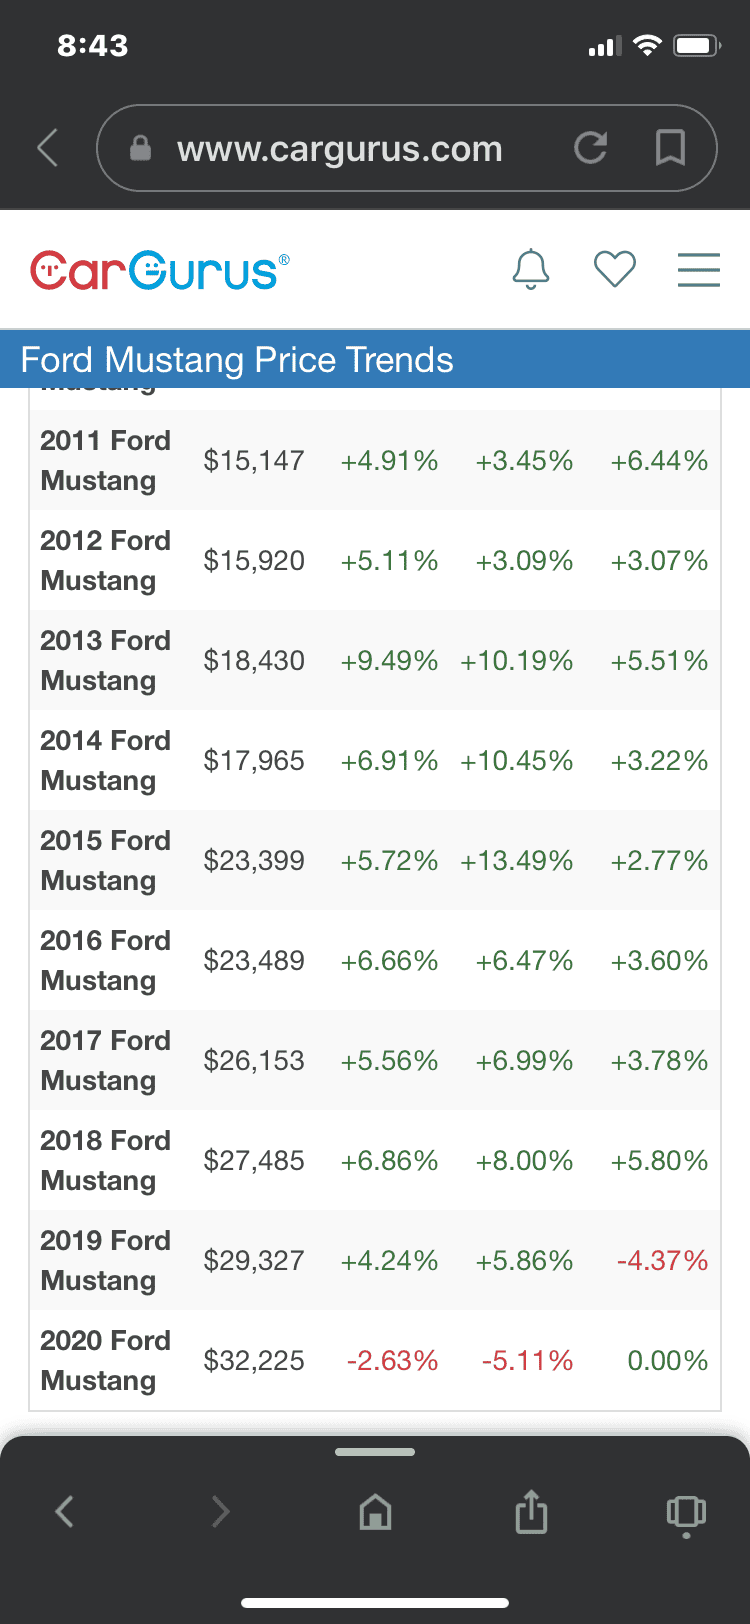Viewport: 750px width, 1624px height.
Task: Share the page using the share icon
Action: 531,1510
